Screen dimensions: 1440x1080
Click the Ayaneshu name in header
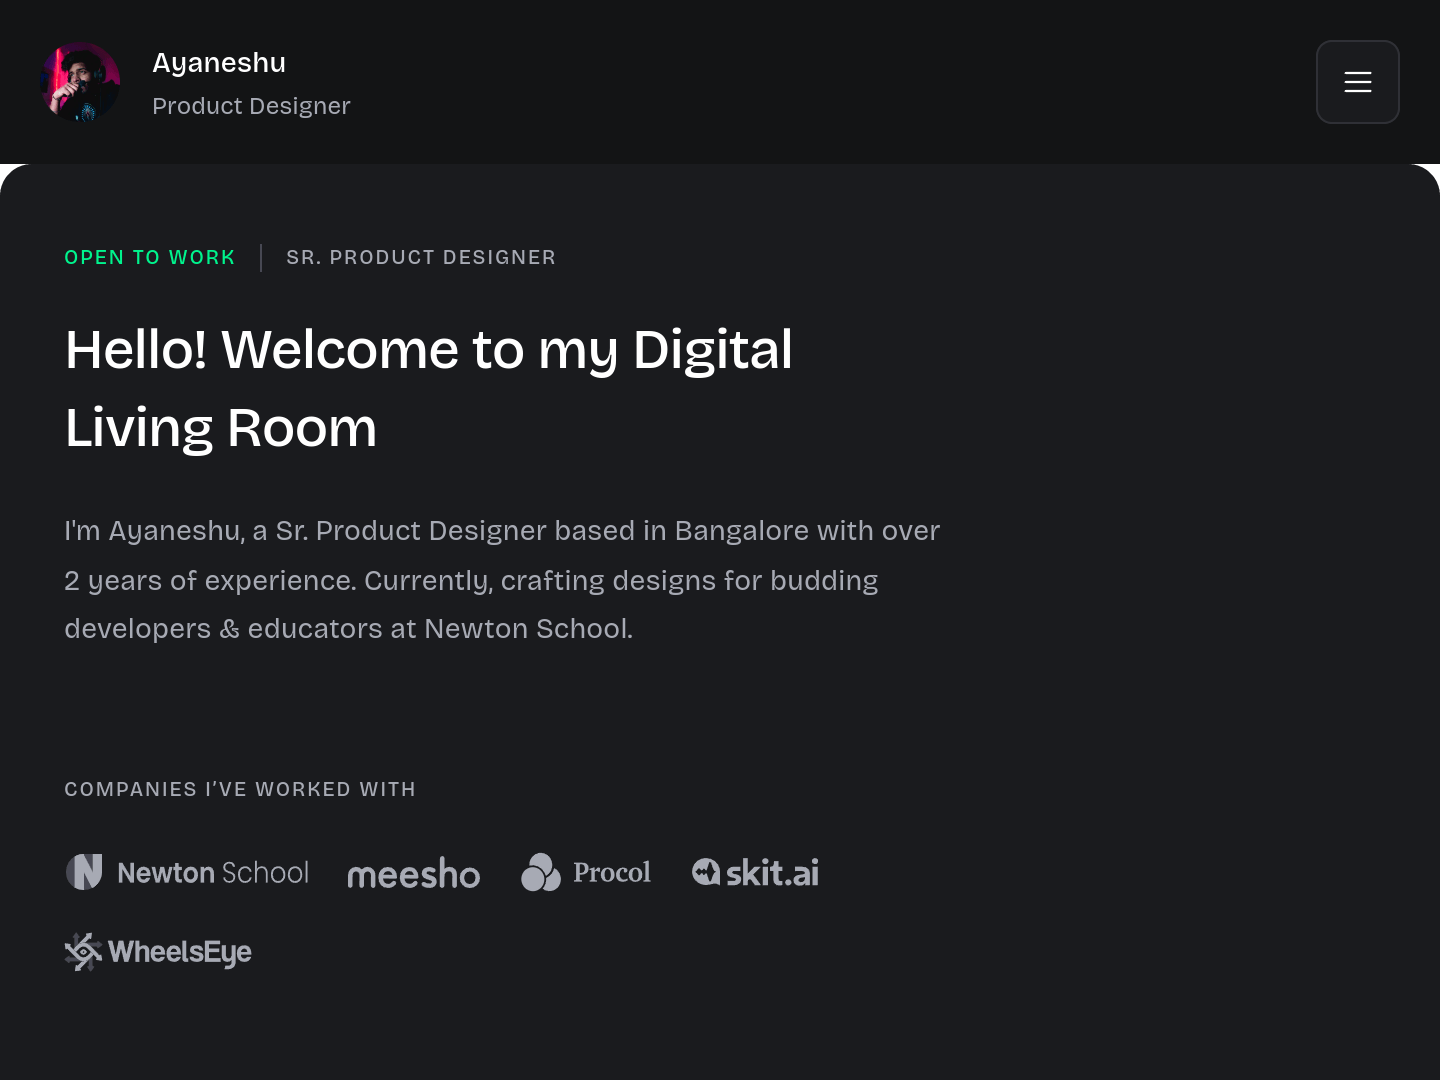(219, 63)
